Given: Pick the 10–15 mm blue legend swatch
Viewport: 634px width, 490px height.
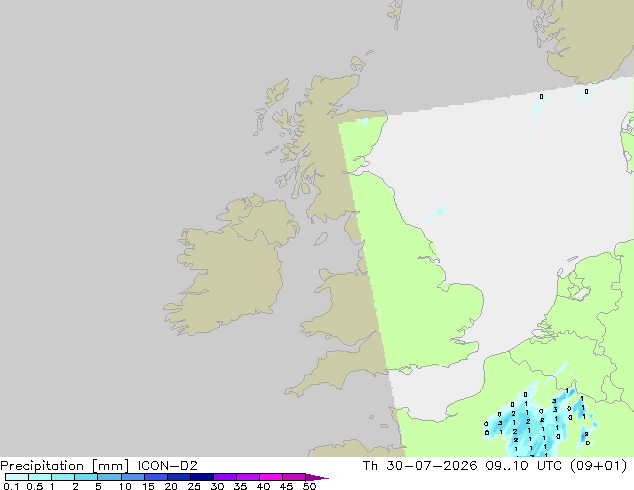Looking at the screenshot, I should [132, 477].
